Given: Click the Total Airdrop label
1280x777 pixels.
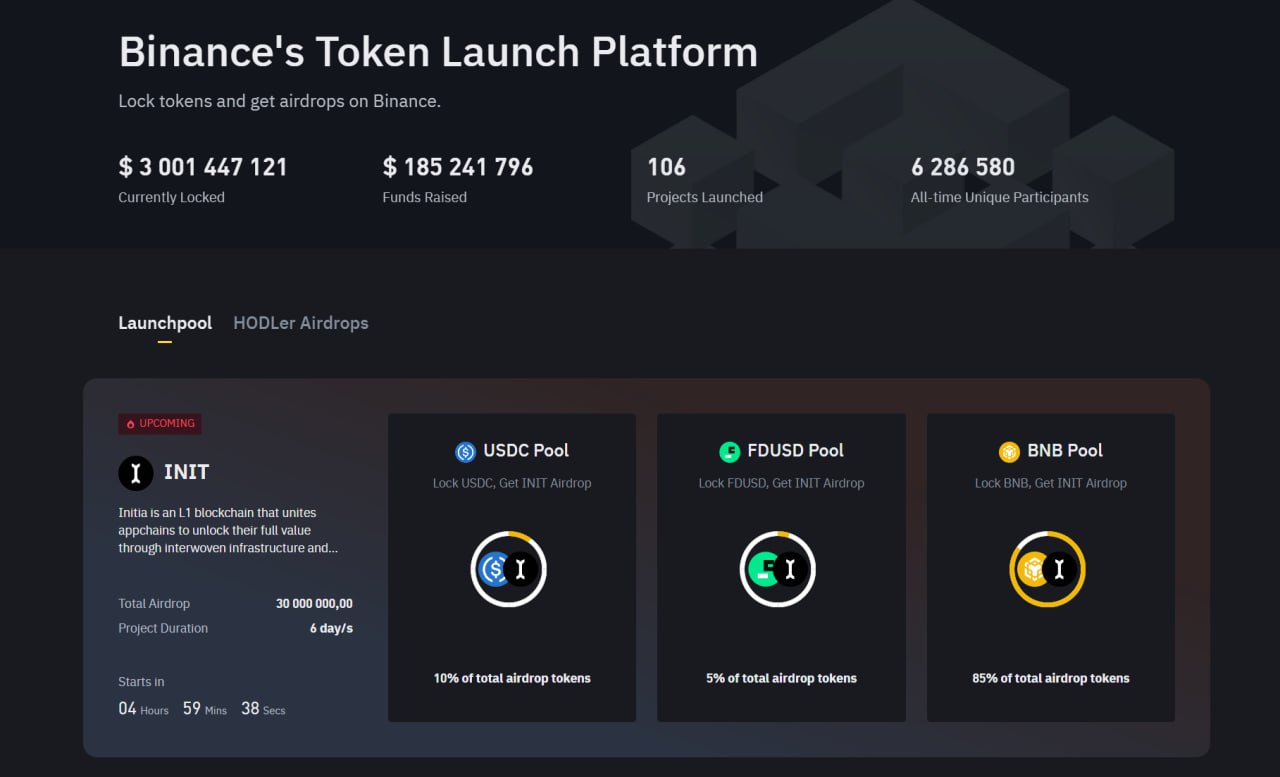Looking at the screenshot, I should pos(154,604).
